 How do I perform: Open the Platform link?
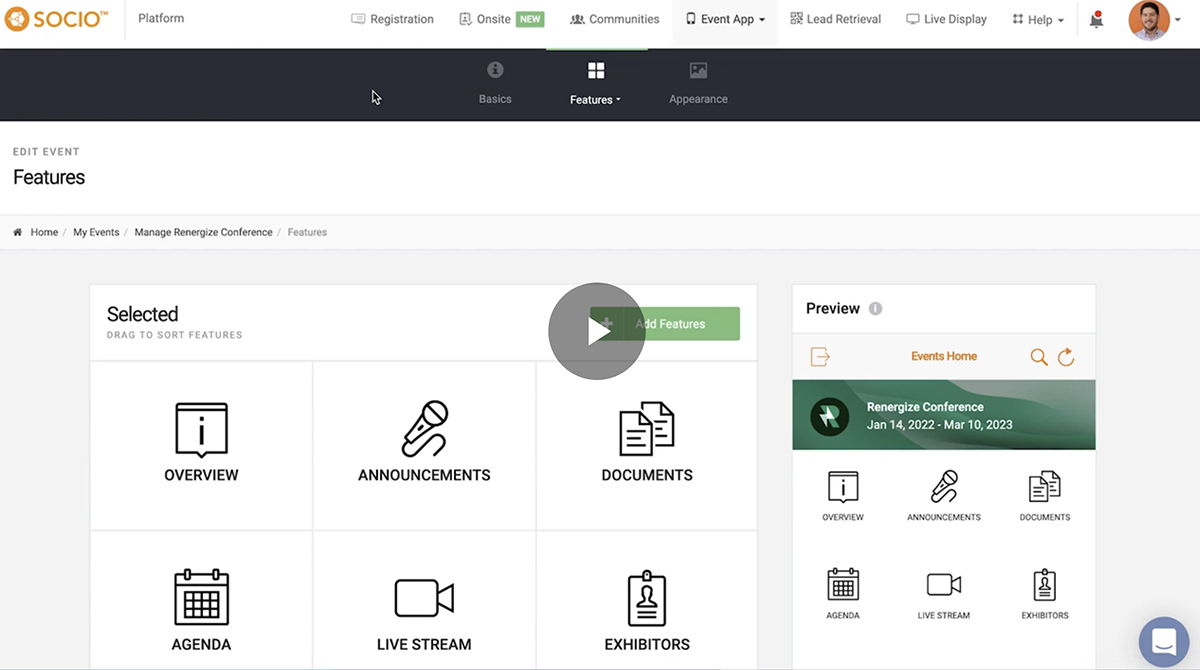[x=161, y=19]
